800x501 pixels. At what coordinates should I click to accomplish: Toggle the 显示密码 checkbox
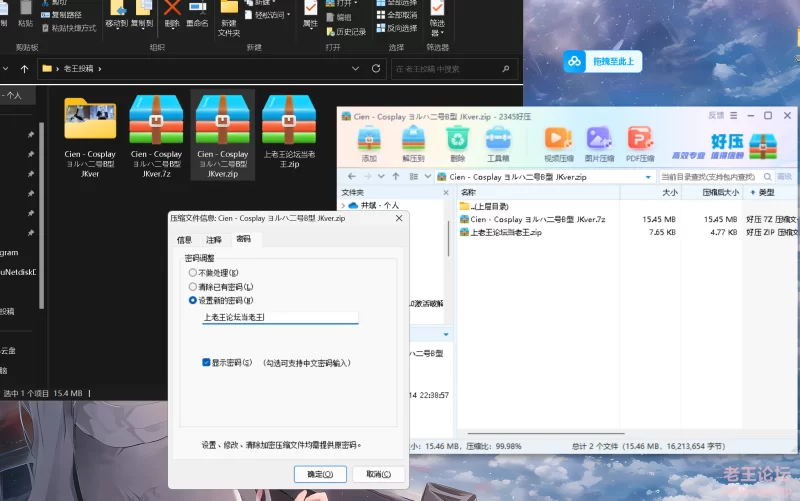coord(206,363)
